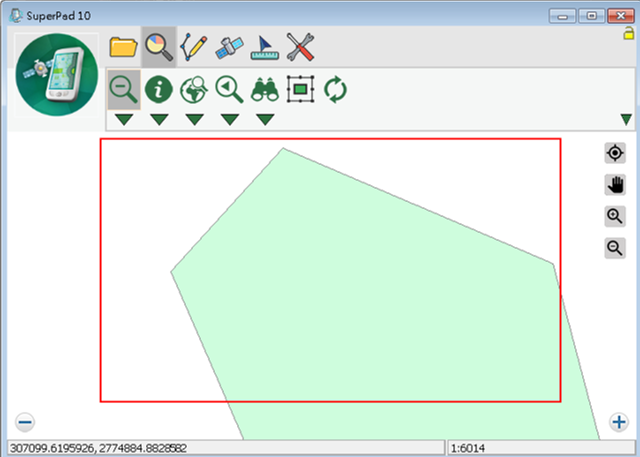Click the zoom in magnifier on map sidebar

pos(615,216)
